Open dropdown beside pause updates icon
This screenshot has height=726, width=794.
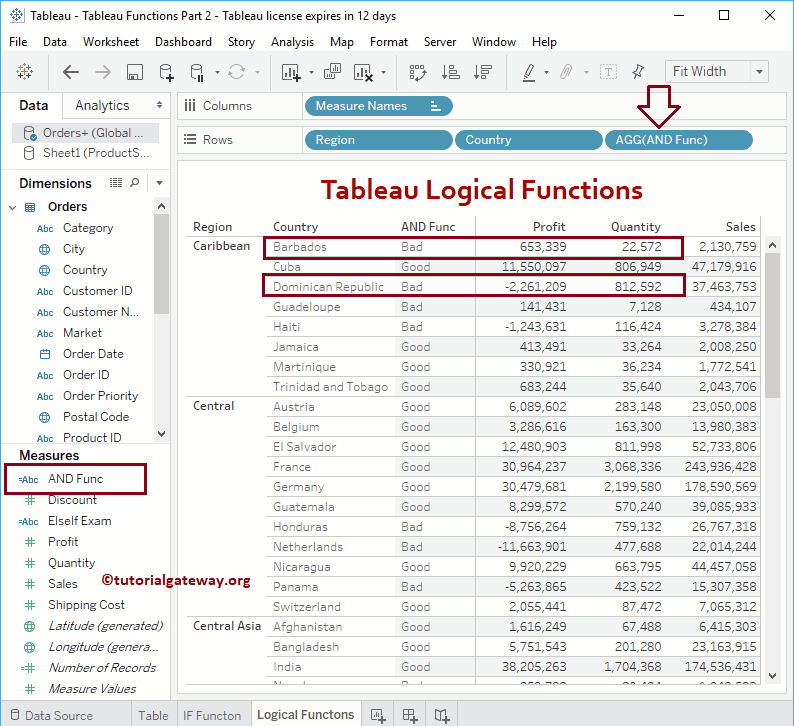point(217,72)
